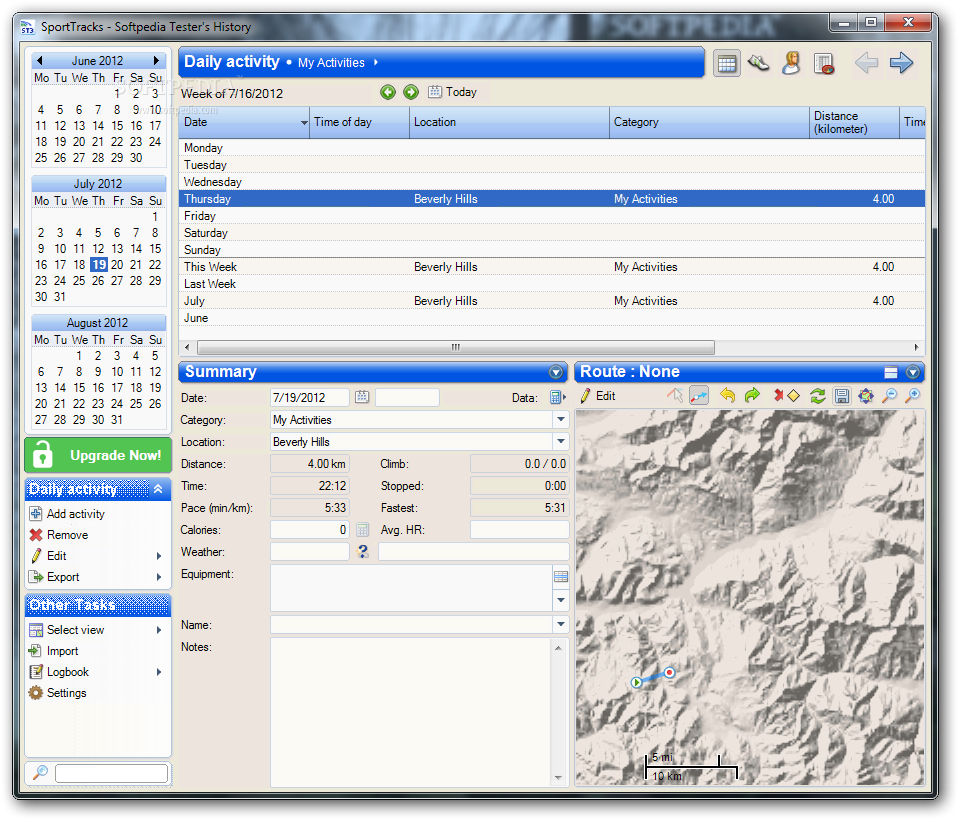Open the equipment list table icon

tap(561, 576)
